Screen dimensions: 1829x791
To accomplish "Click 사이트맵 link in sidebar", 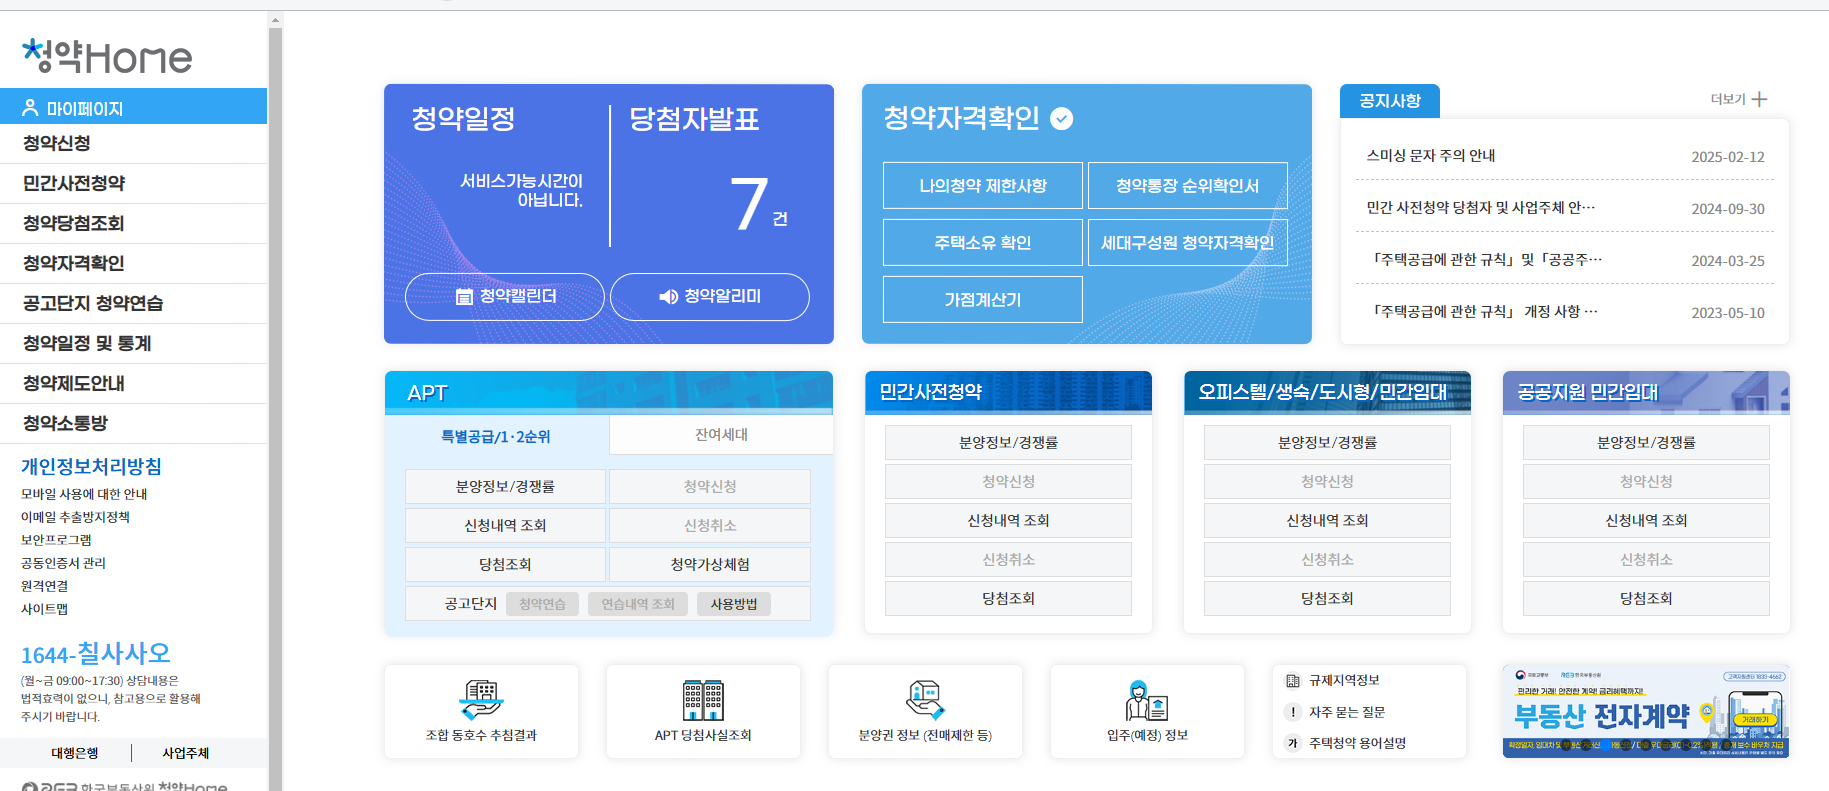I will 45,609.
